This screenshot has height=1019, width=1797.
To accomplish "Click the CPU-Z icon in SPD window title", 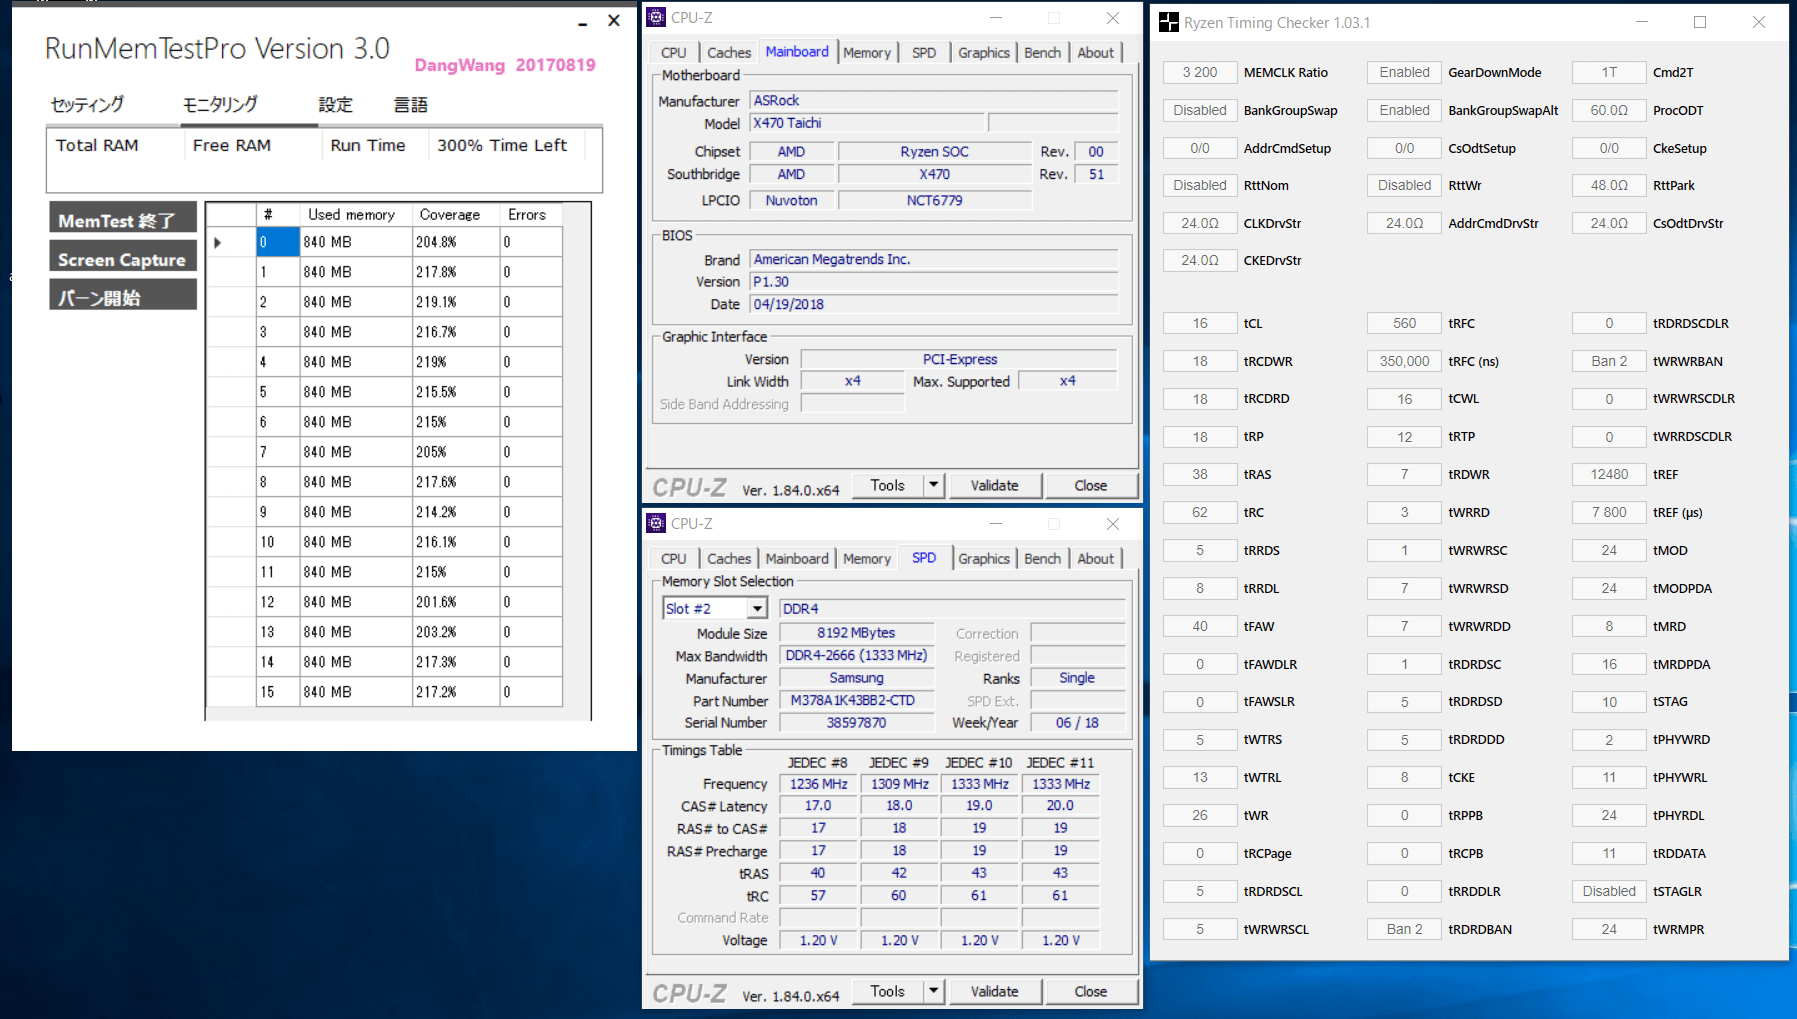I will [x=656, y=523].
